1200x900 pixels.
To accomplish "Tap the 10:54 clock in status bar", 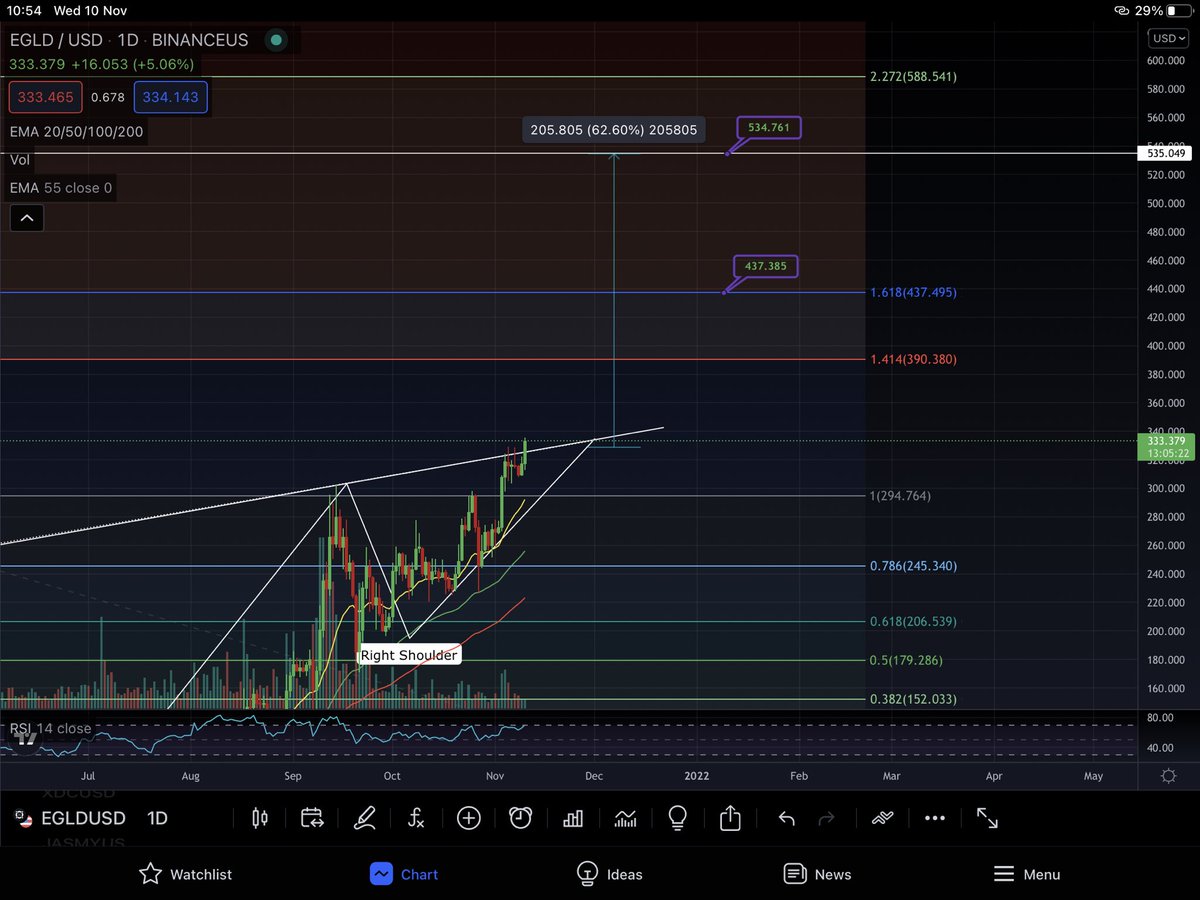I will click(24, 10).
